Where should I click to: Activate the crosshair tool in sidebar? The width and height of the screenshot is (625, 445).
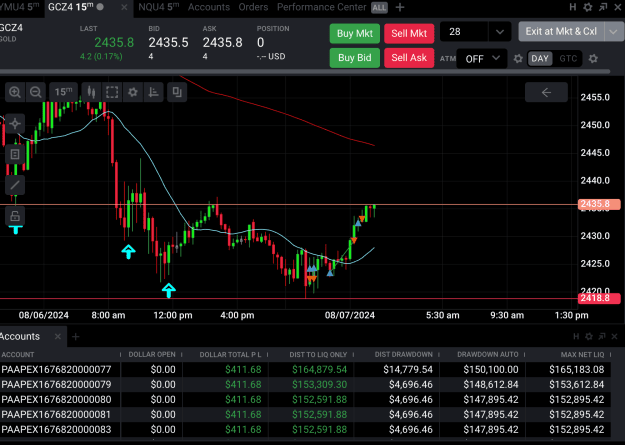[15, 124]
